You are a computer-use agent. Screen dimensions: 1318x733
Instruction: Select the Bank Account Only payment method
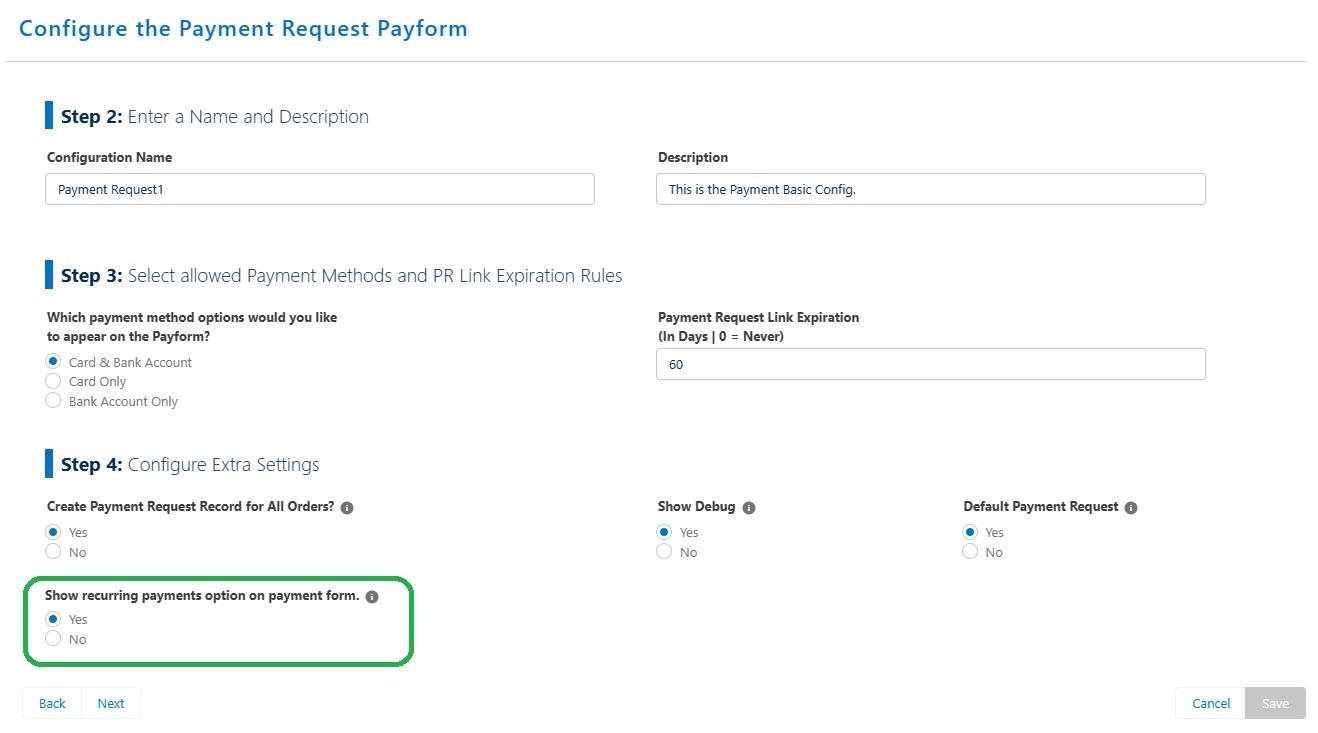click(x=53, y=400)
